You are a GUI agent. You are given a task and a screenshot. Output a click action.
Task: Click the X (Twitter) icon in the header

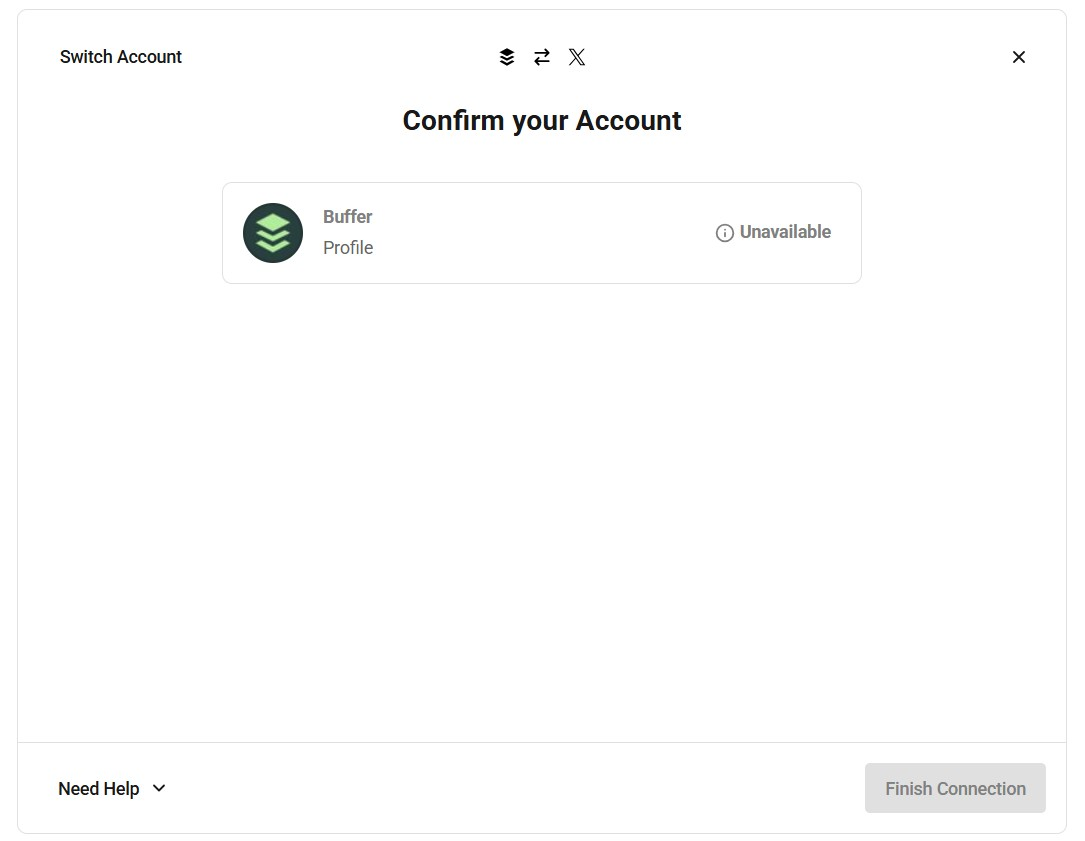(x=577, y=57)
